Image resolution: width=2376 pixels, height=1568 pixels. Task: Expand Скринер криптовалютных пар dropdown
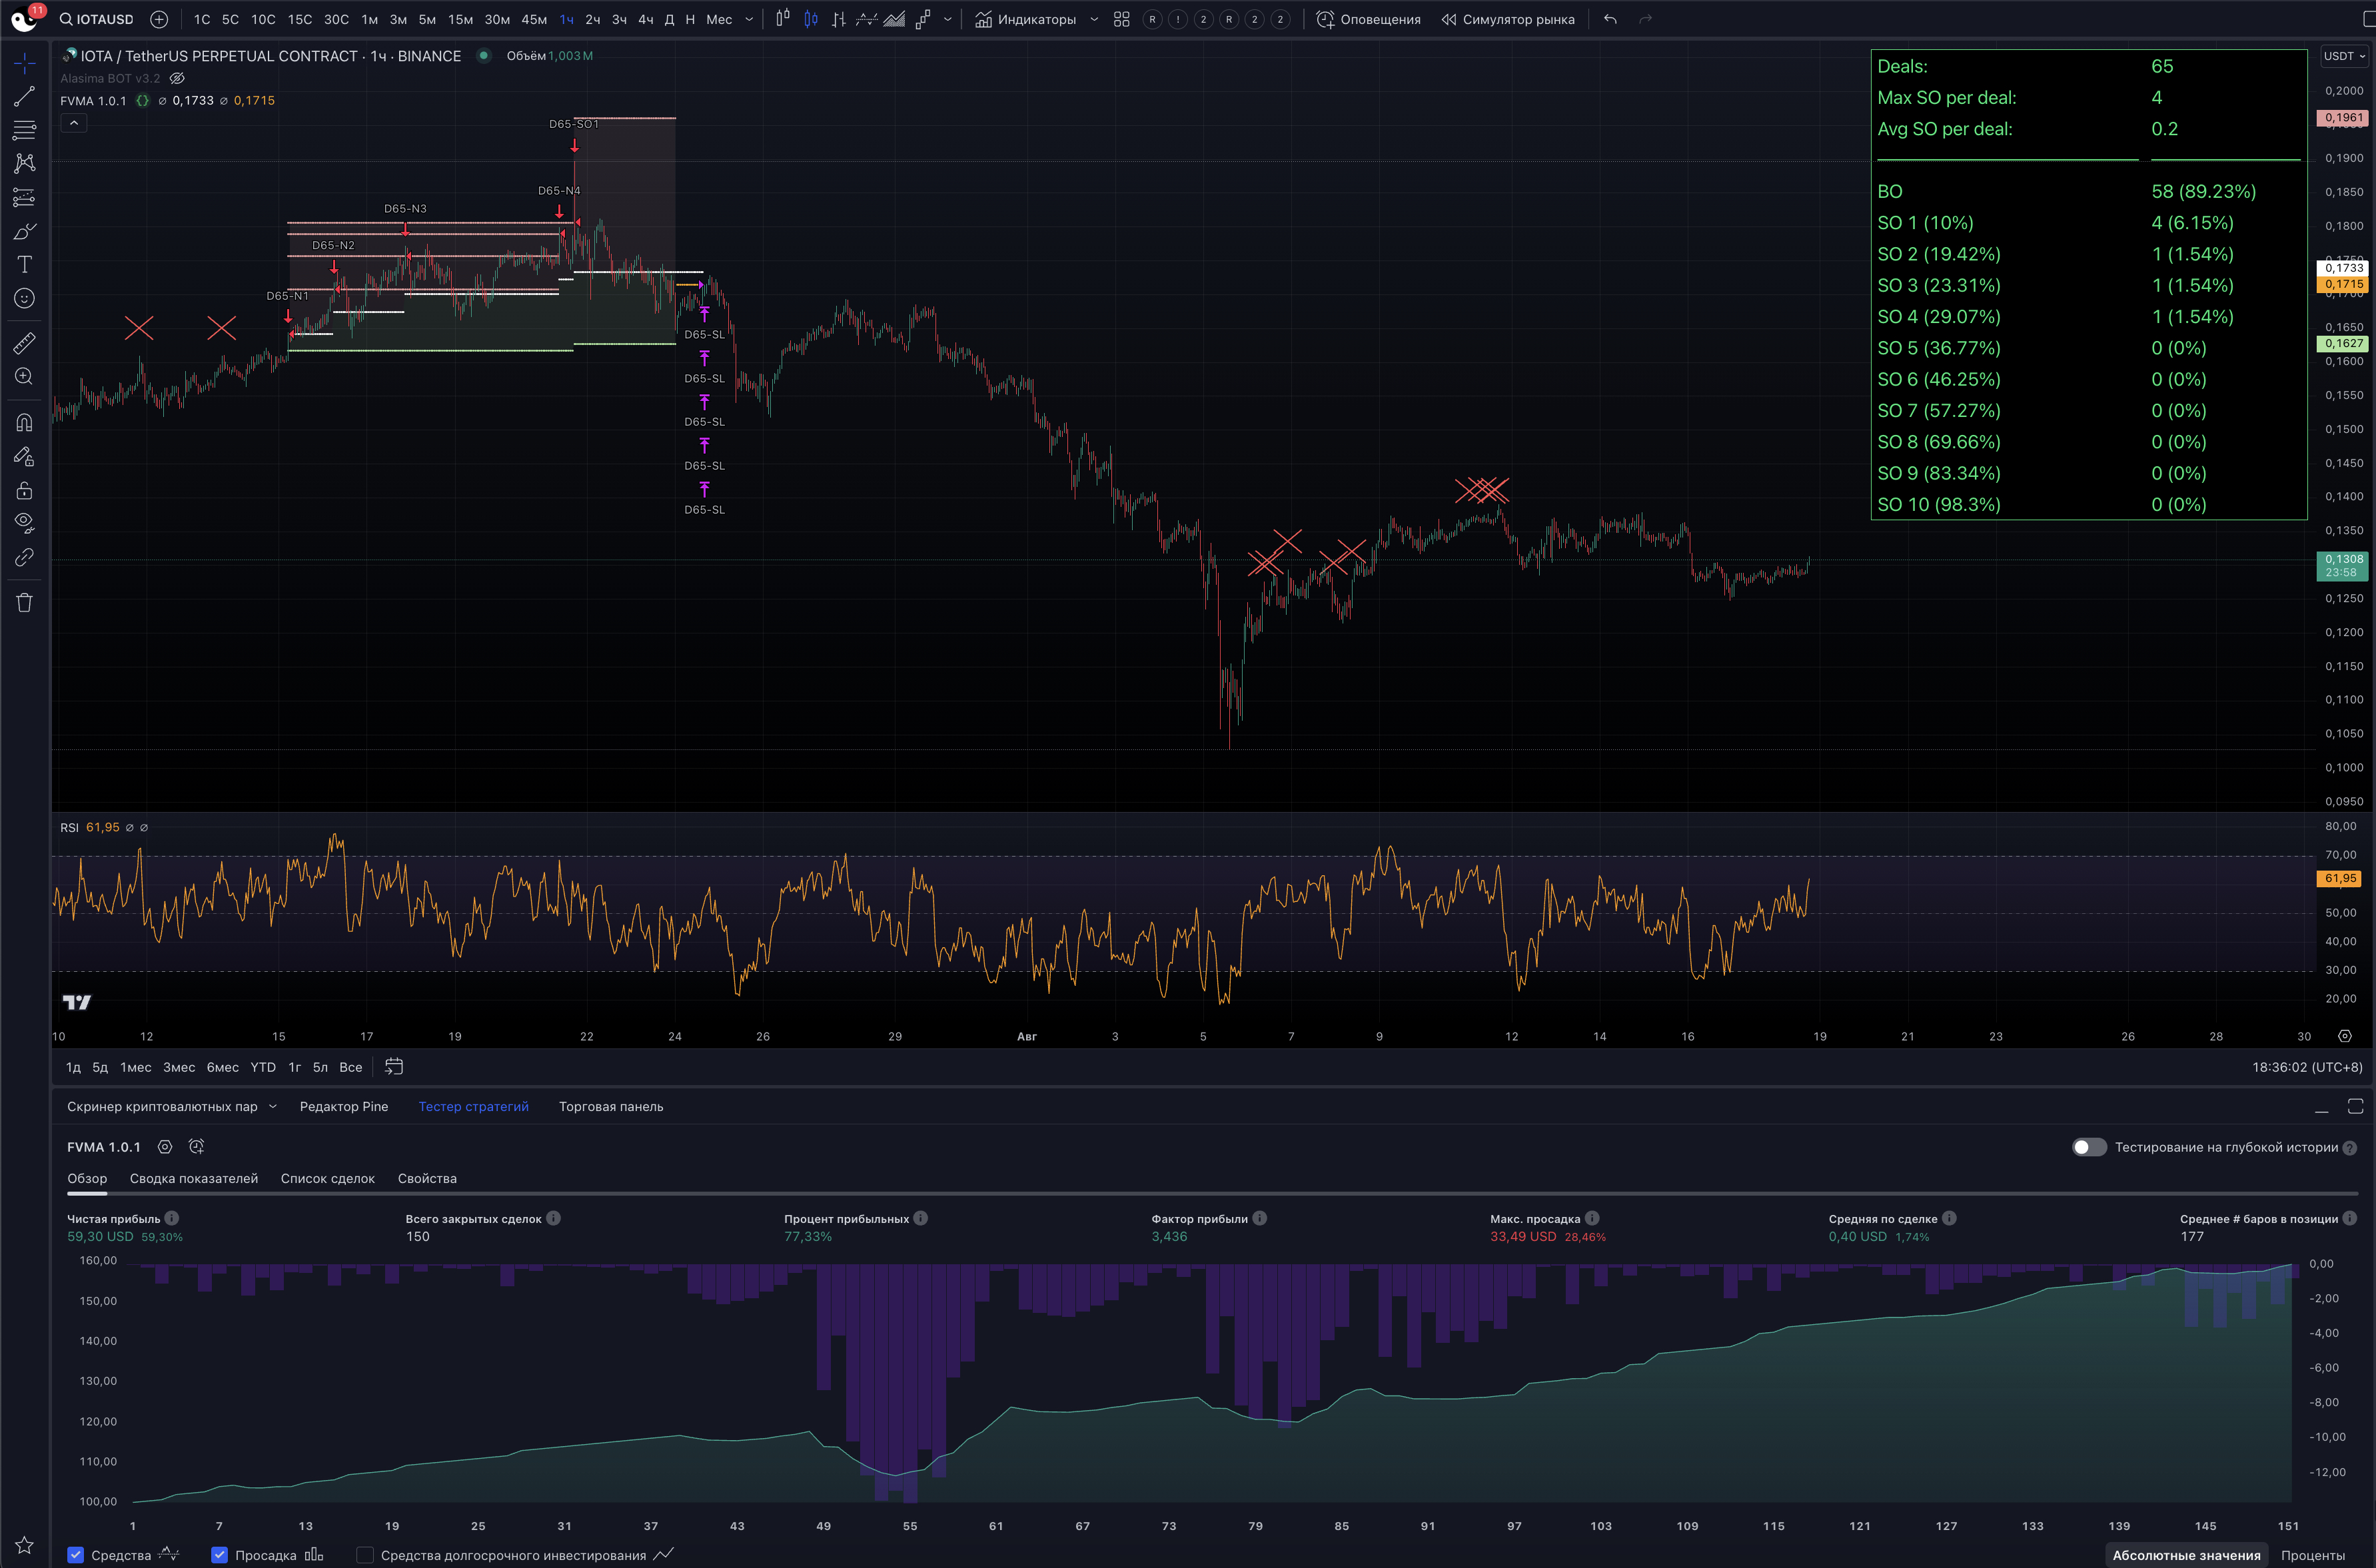(273, 1106)
